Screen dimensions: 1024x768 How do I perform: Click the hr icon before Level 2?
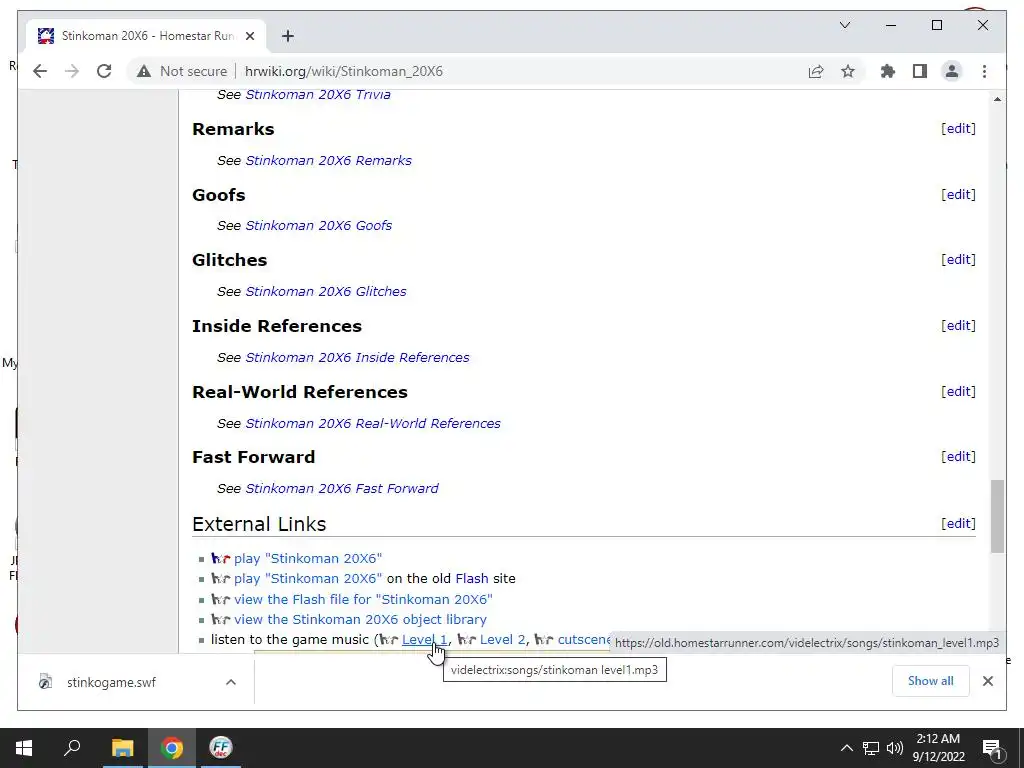[466, 640]
